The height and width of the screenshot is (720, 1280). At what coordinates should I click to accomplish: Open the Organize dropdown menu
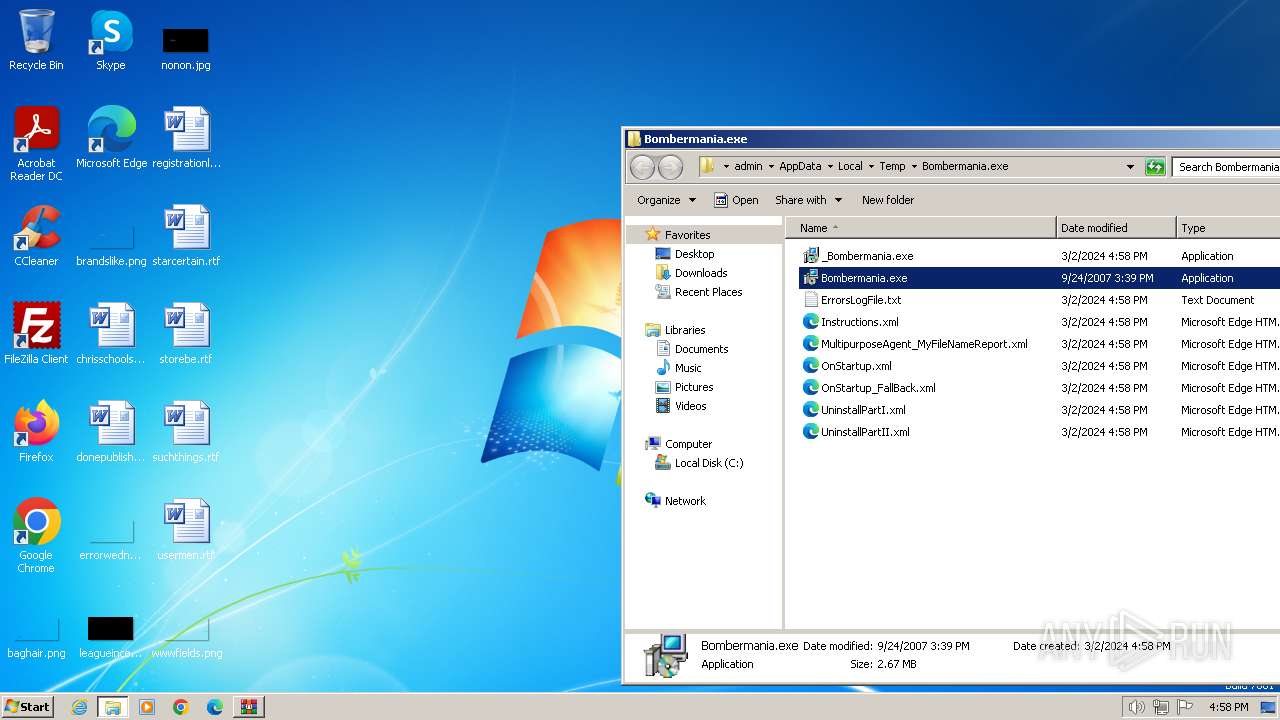(x=666, y=200)
